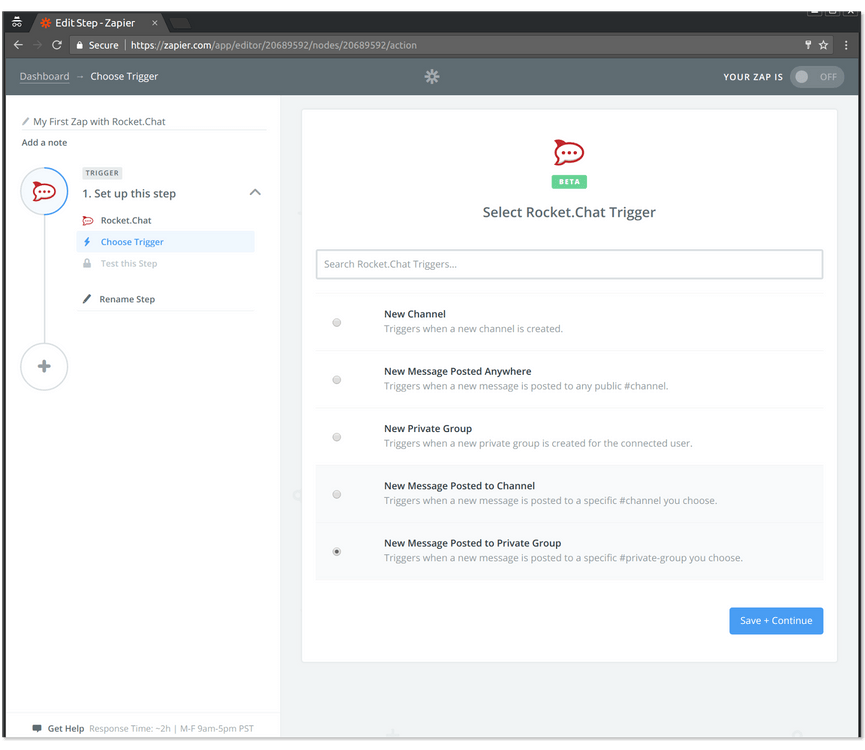
Task: Open the Test this Step item
Action: [x=165, y=264]
